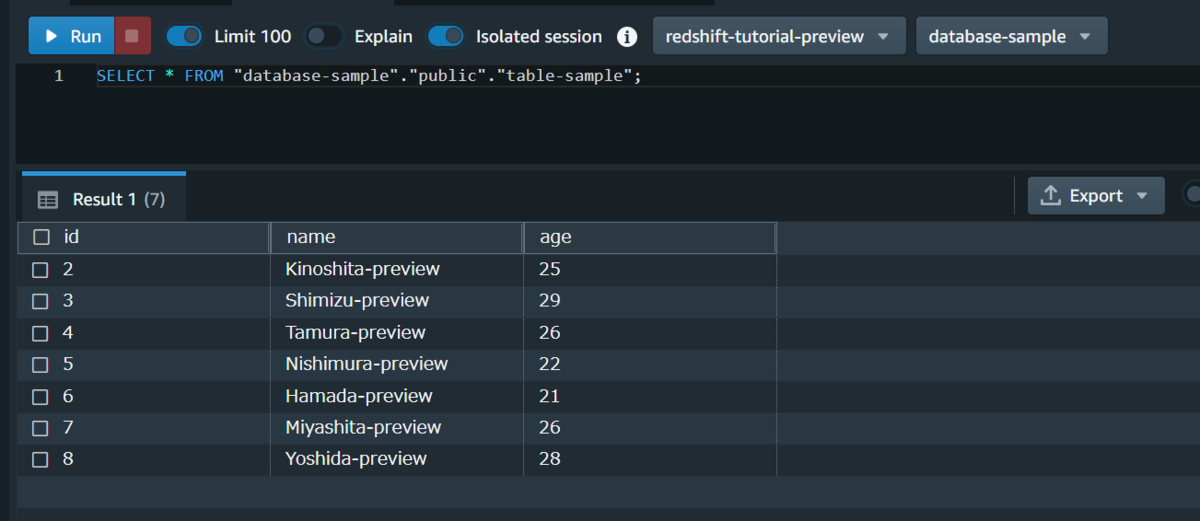1200x521 pixels.
Task: Click the red Stop query button
Action: point(133,36)
